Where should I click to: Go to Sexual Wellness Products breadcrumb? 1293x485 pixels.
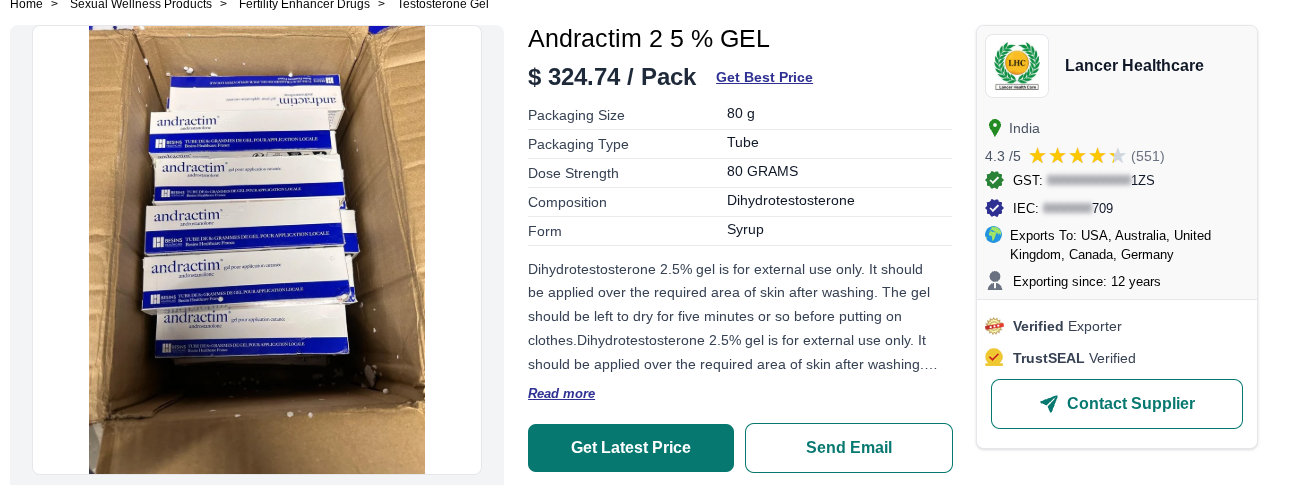pos(141,5)
